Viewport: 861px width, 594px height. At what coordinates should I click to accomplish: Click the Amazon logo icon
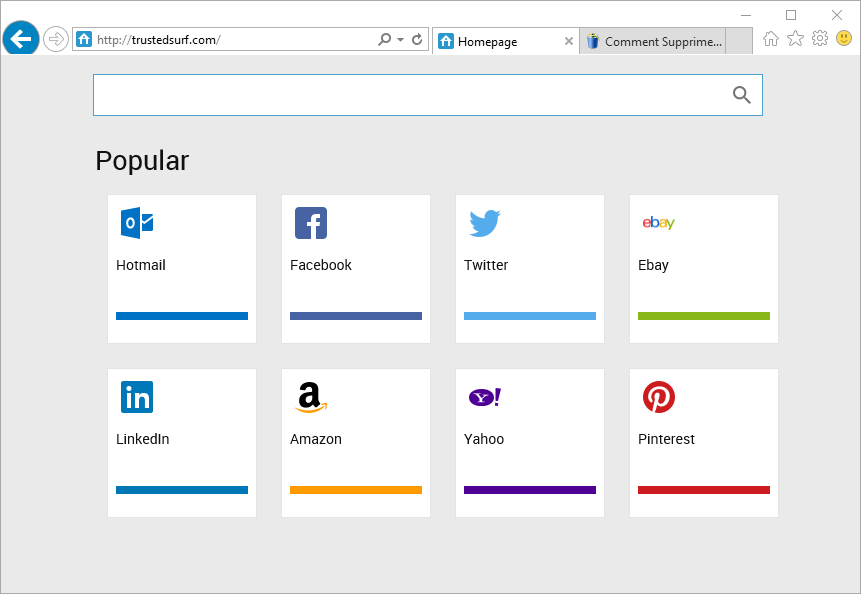(x=311, y=397)
